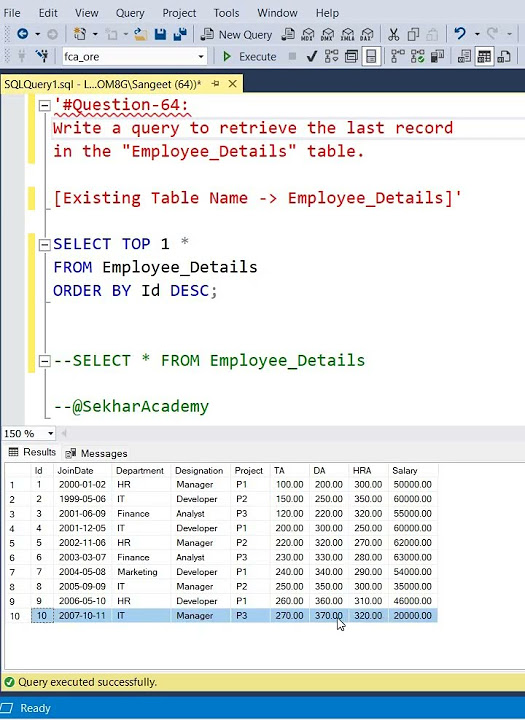Open an Analysis Services MDX query
Screen dimensions: 525x720
coord(308,34)
